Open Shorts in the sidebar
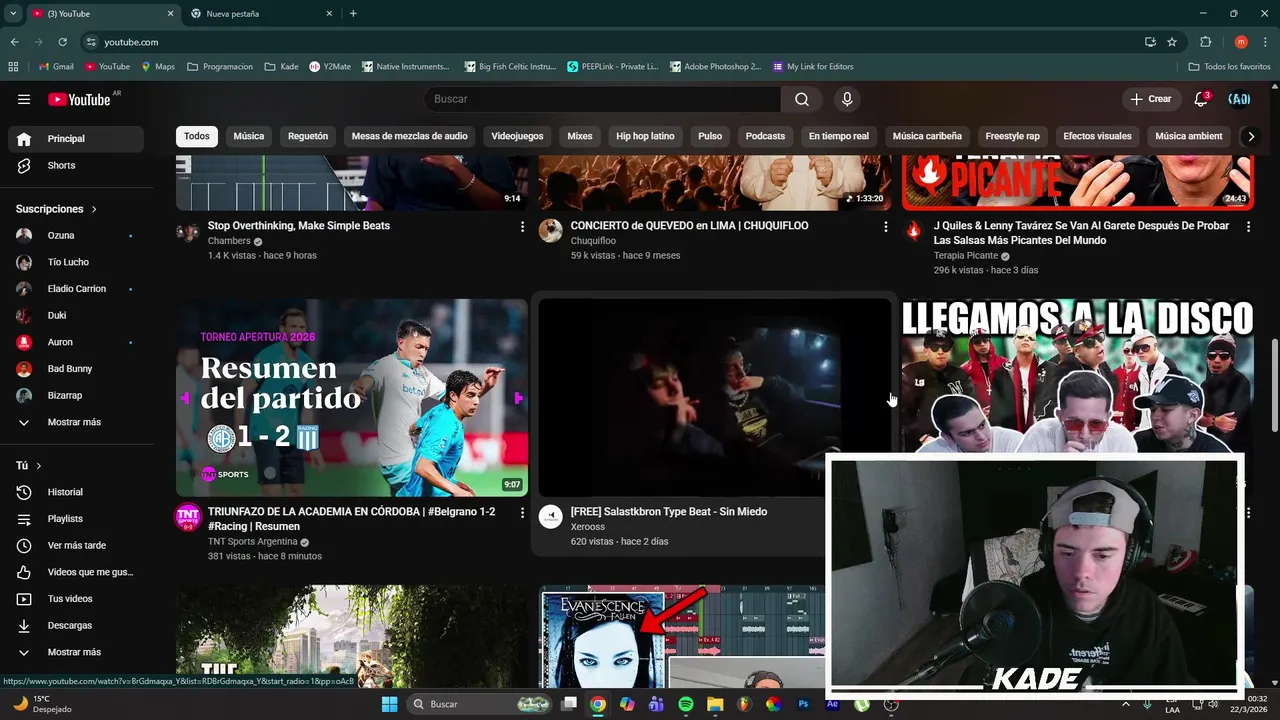The height and width of the screenshot is (720, 1280). coord(76,165)
